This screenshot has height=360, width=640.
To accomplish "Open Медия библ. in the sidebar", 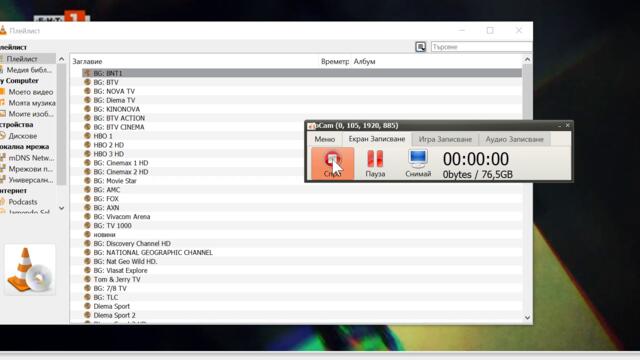I will [28, 70].
